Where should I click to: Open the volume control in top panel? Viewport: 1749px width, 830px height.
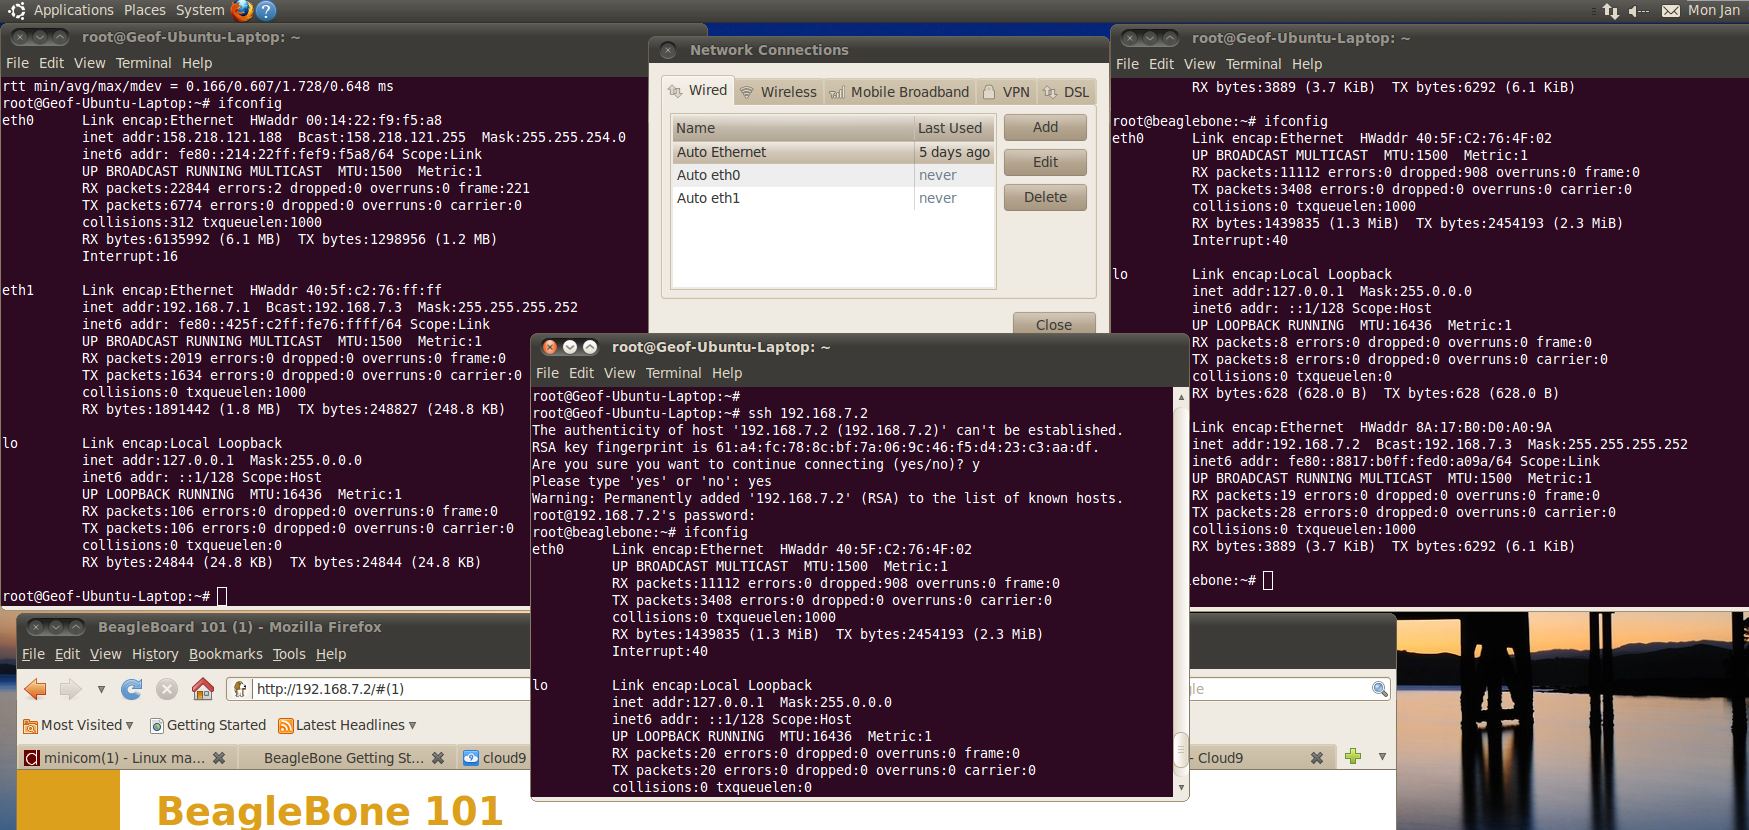pos(1638,11)
